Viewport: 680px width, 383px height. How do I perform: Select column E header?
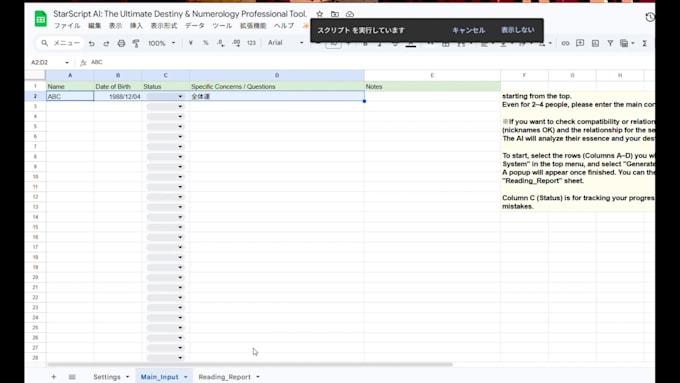[432, 75]
